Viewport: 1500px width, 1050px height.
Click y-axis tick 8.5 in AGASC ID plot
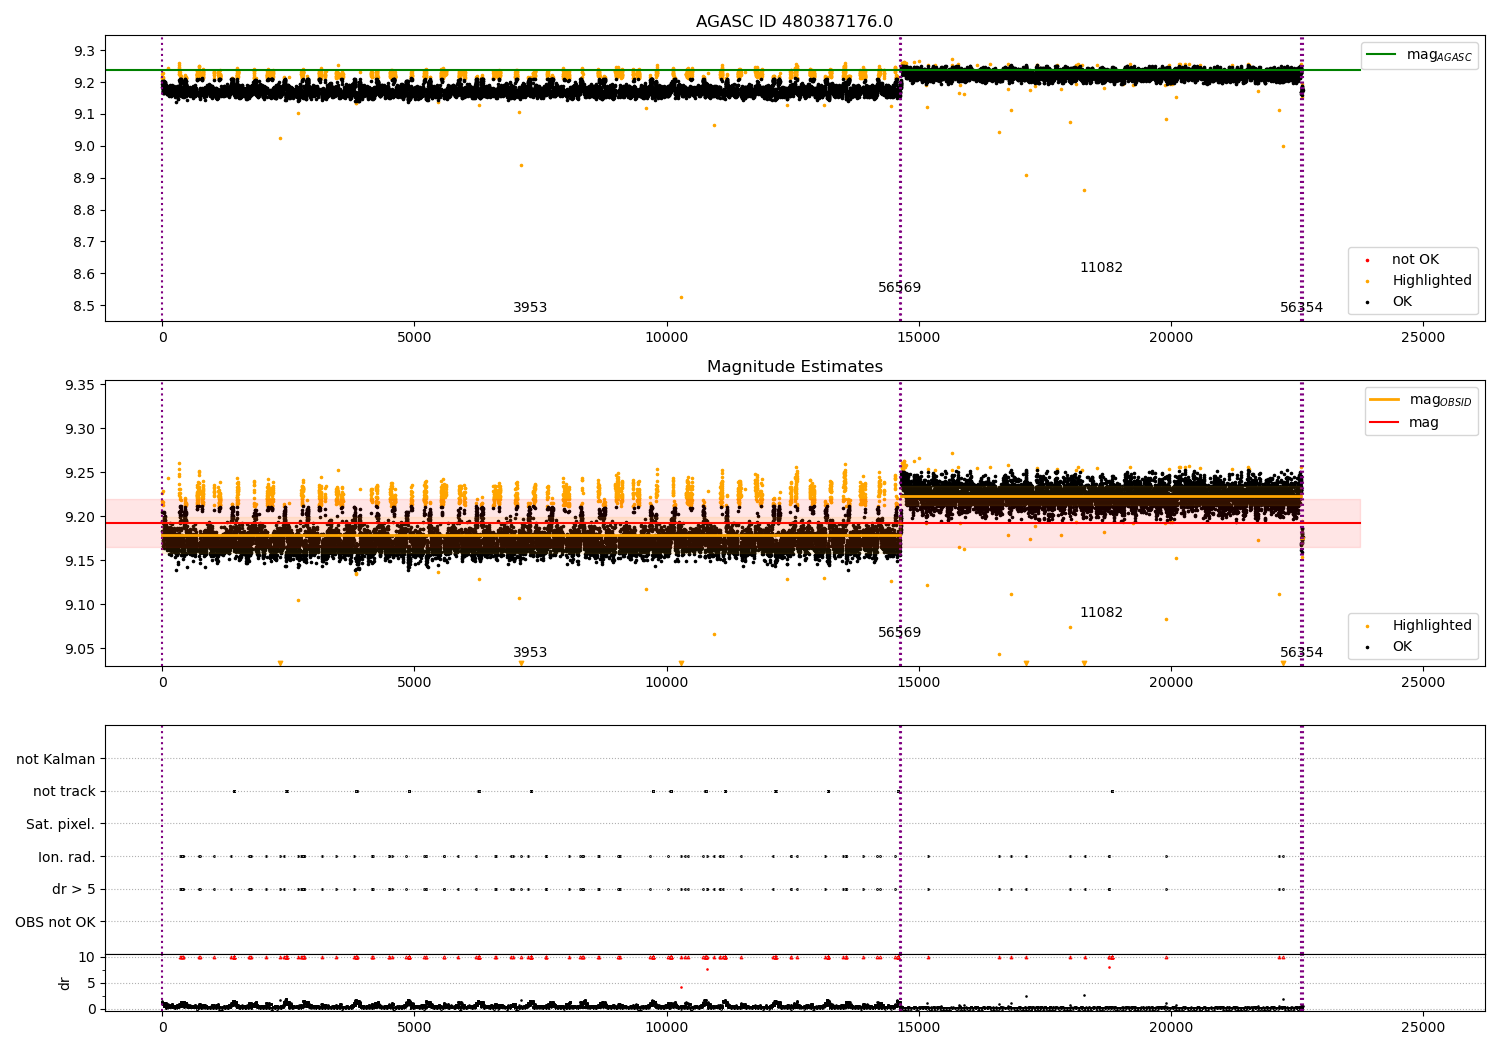84,307
